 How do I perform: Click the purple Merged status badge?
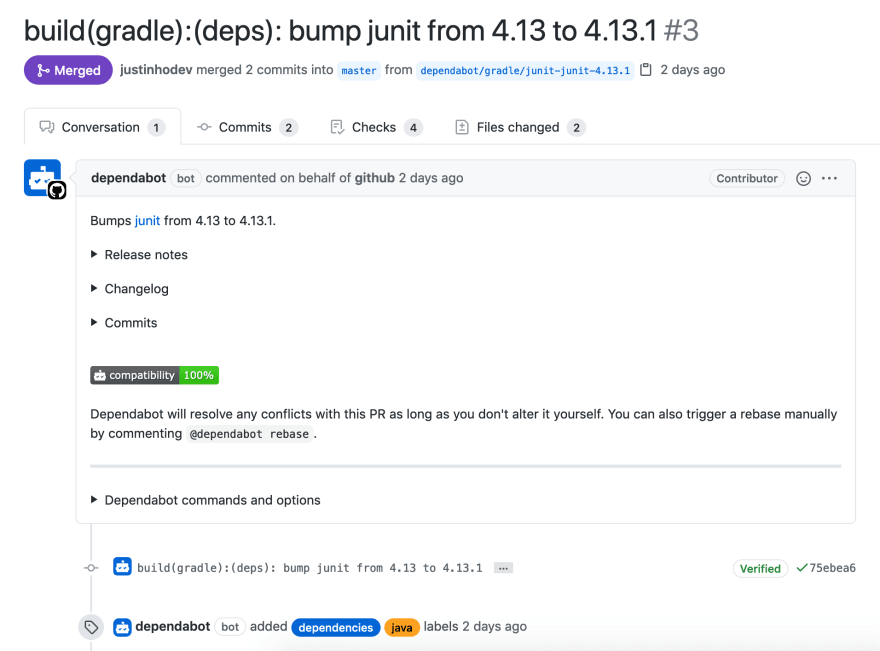pos(68,70)
